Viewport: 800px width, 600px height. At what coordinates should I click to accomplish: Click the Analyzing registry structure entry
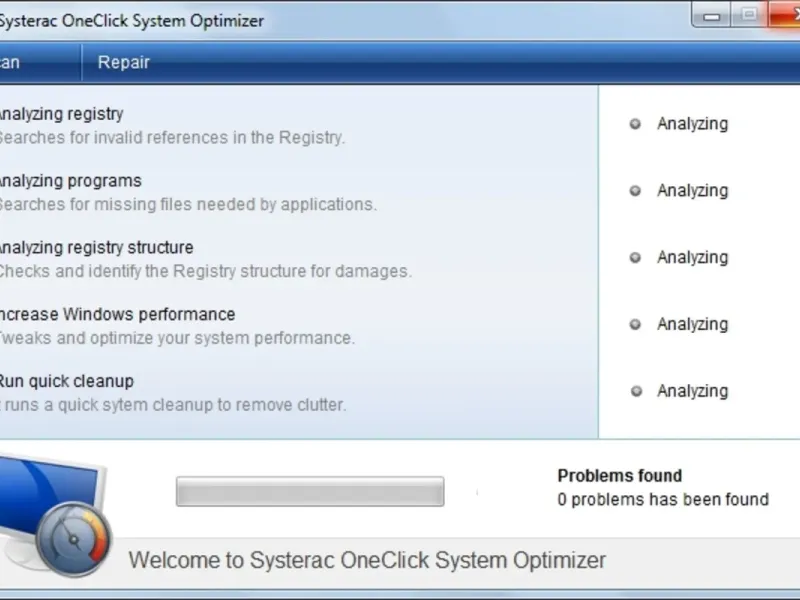[96, 248]
